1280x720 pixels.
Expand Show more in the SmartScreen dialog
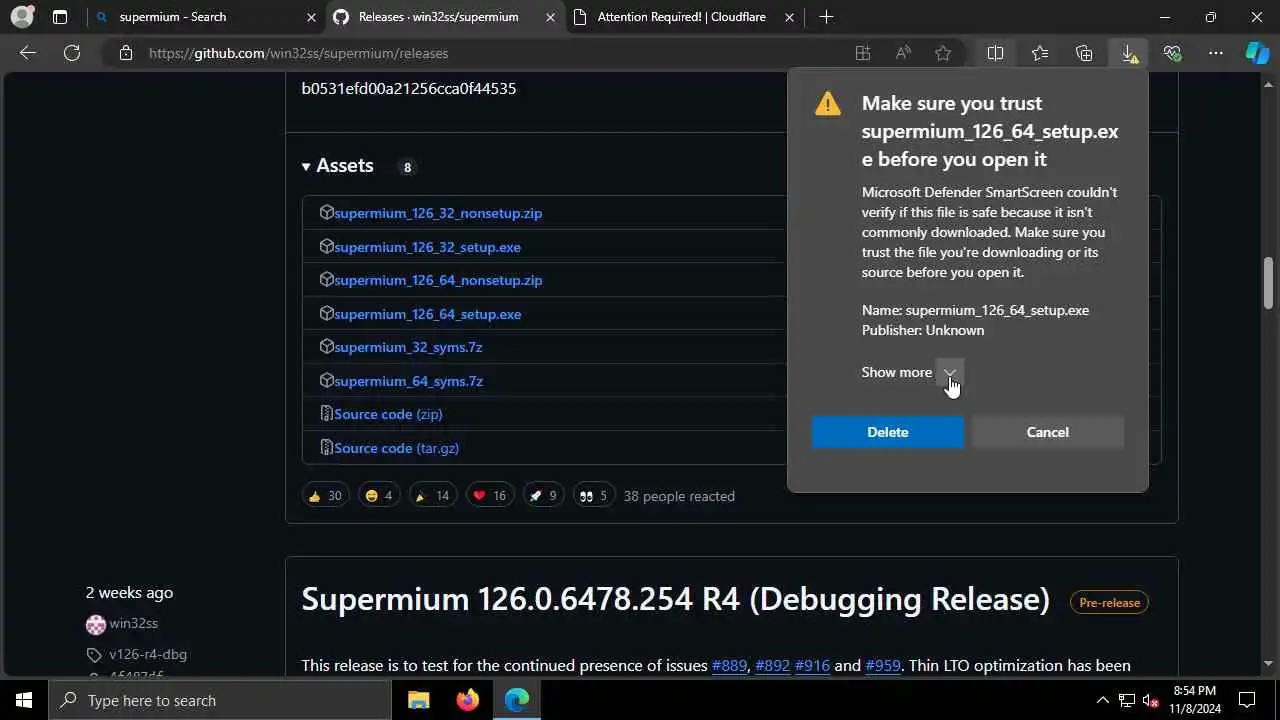pos(950,372)
